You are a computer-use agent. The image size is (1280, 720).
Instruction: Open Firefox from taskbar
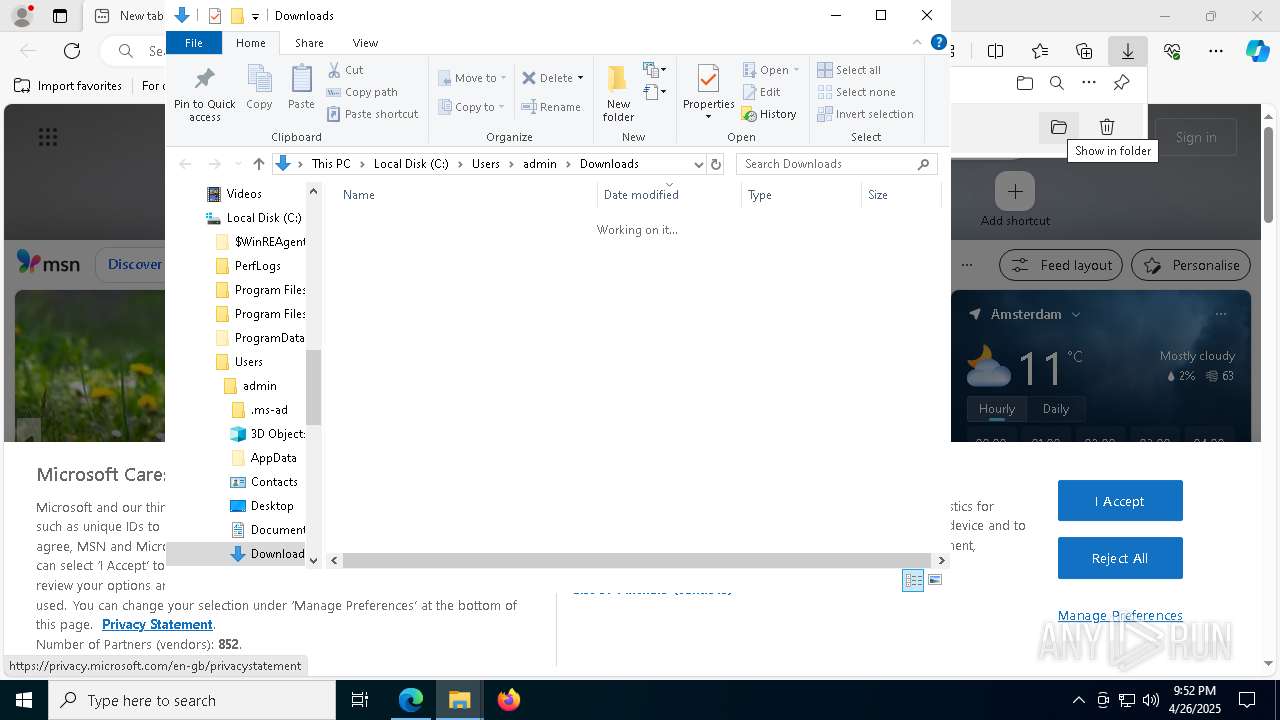[x=508, y=700]
